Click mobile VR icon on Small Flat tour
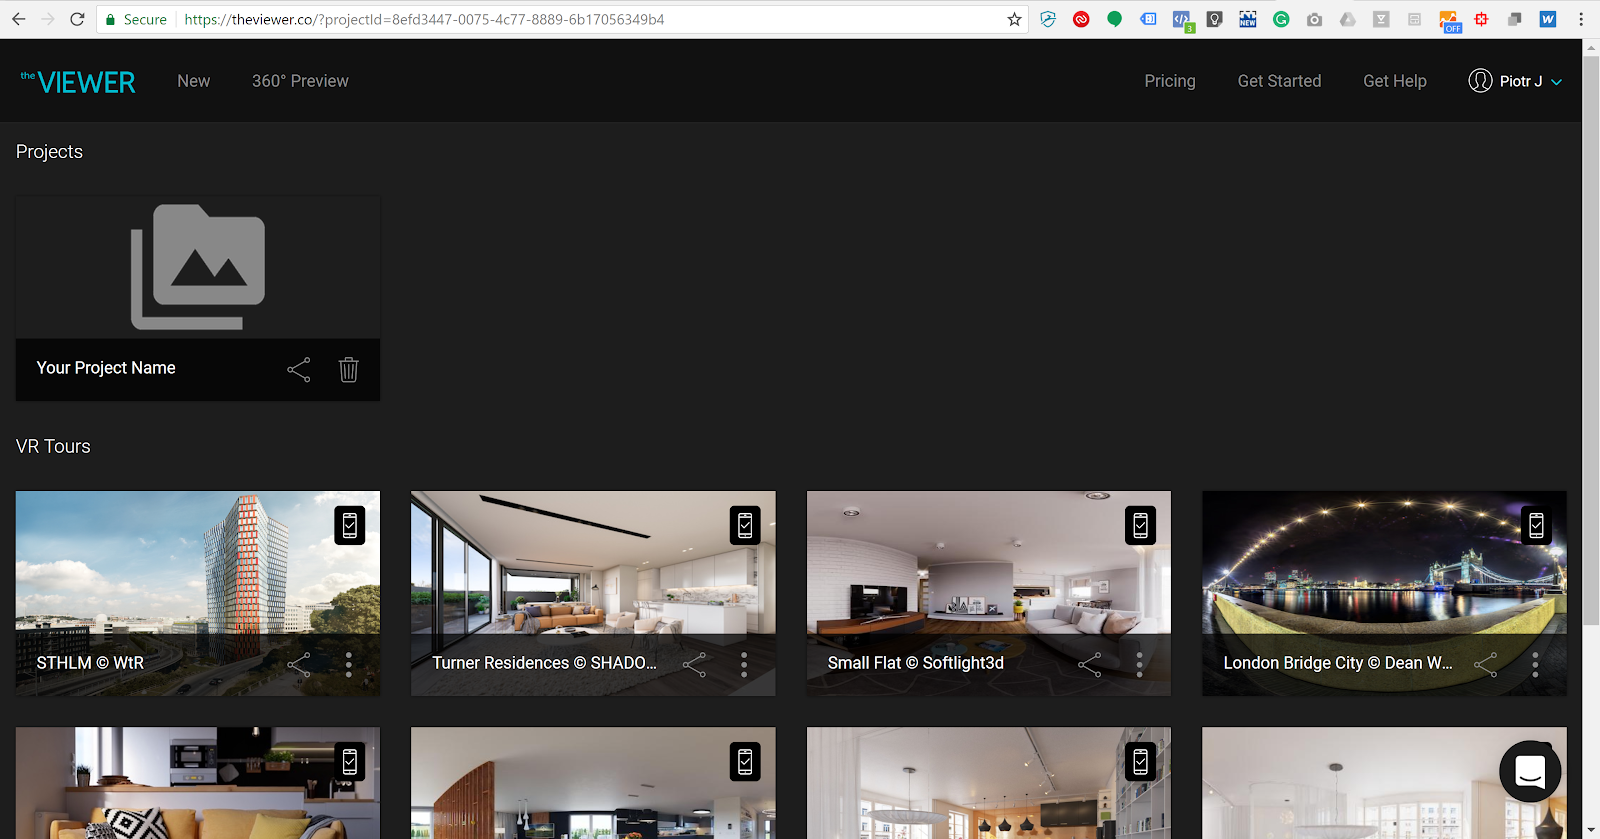 point(1141,525)
